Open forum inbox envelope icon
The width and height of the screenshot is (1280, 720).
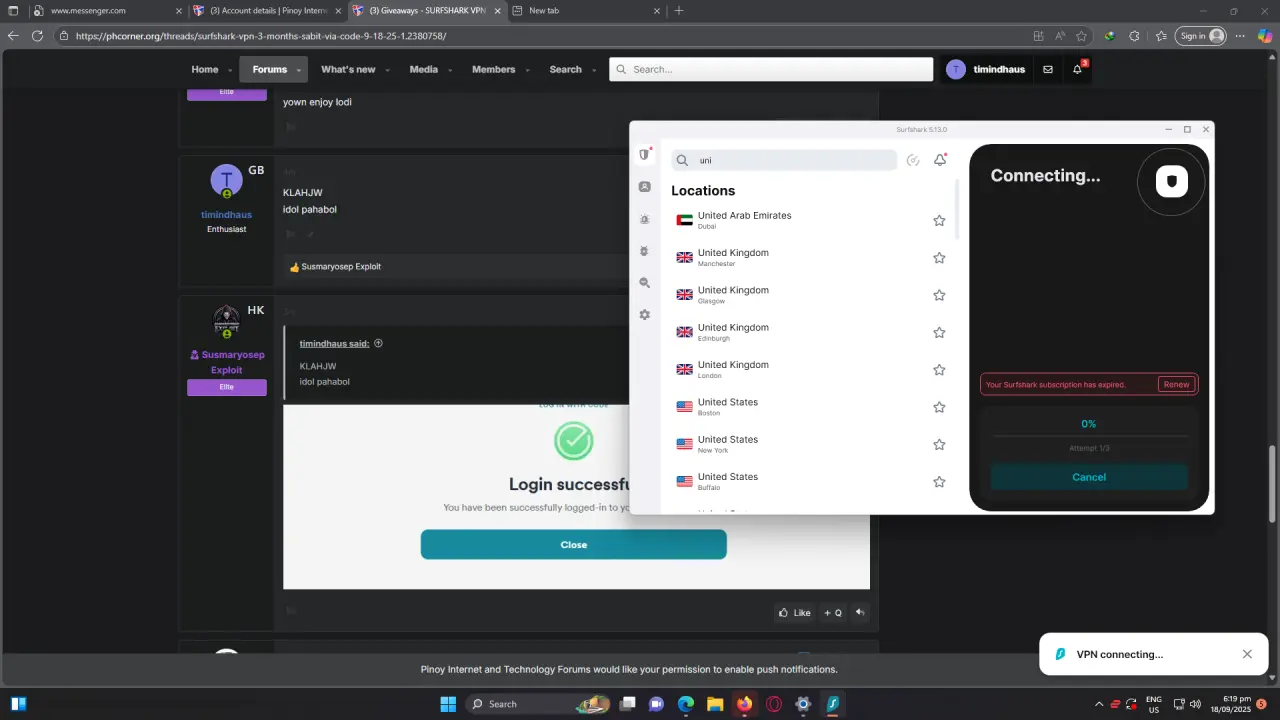point(1048,69)
